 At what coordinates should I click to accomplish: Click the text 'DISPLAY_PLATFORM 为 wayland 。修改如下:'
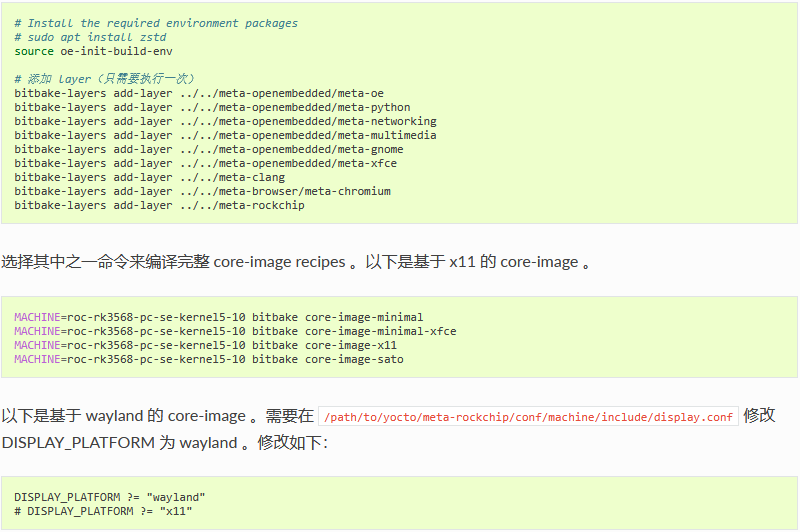165,443
